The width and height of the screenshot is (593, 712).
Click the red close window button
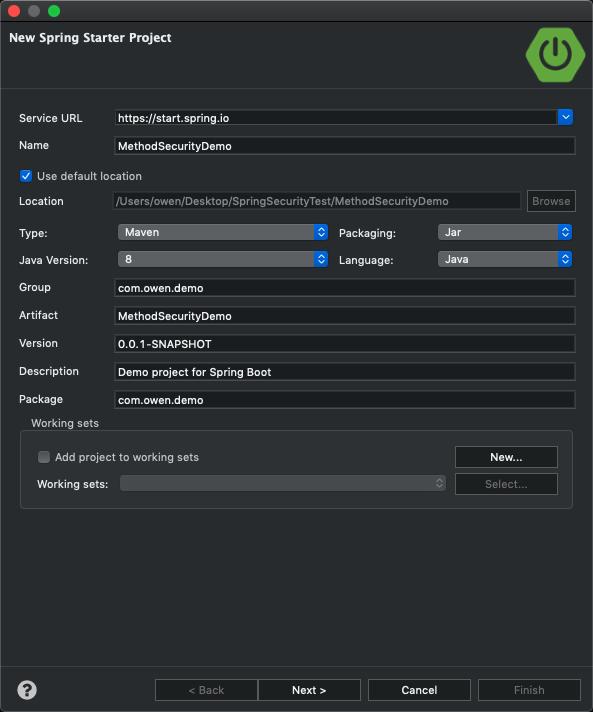[x=14, y=10]
